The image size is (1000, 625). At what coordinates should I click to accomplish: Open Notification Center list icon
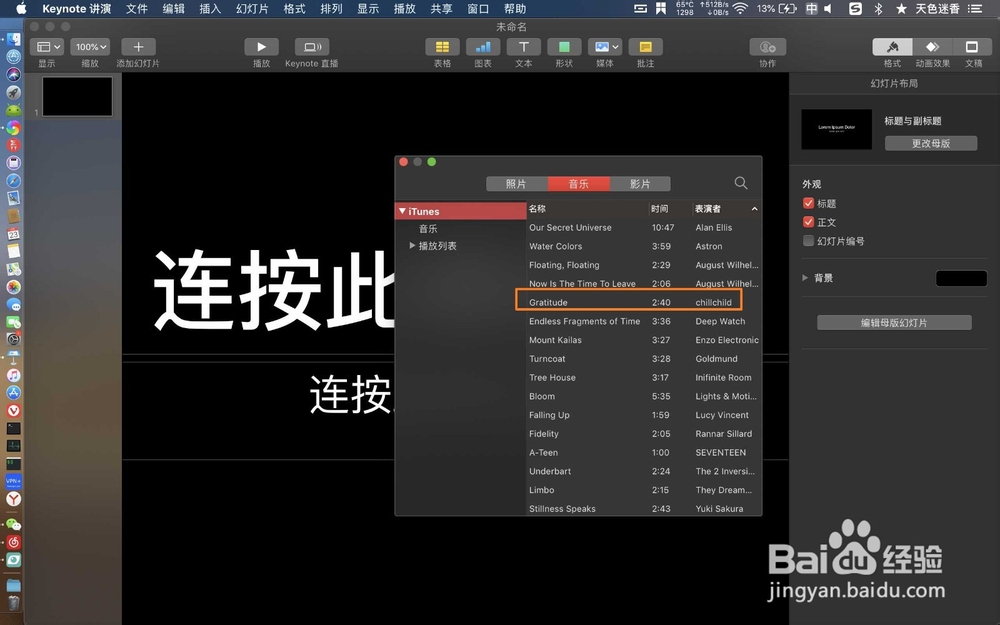(975, 8)
